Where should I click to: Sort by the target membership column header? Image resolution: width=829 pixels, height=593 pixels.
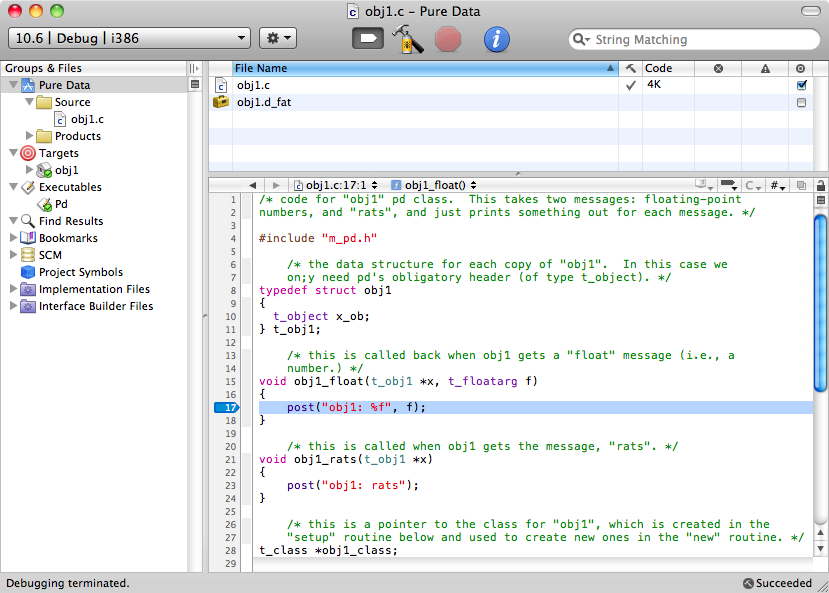pos(800,68)
